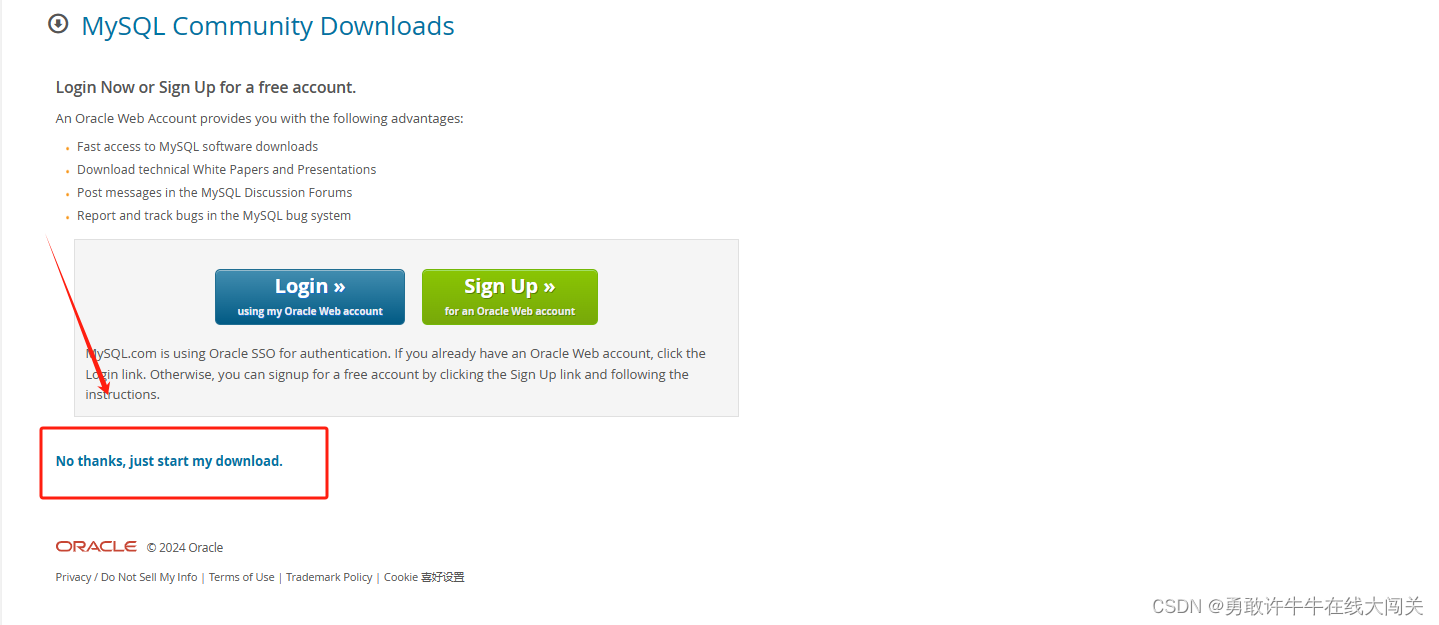Click the CSDN author watermark text
This screenshot has height=625, width=1439.
point(1287,606)
